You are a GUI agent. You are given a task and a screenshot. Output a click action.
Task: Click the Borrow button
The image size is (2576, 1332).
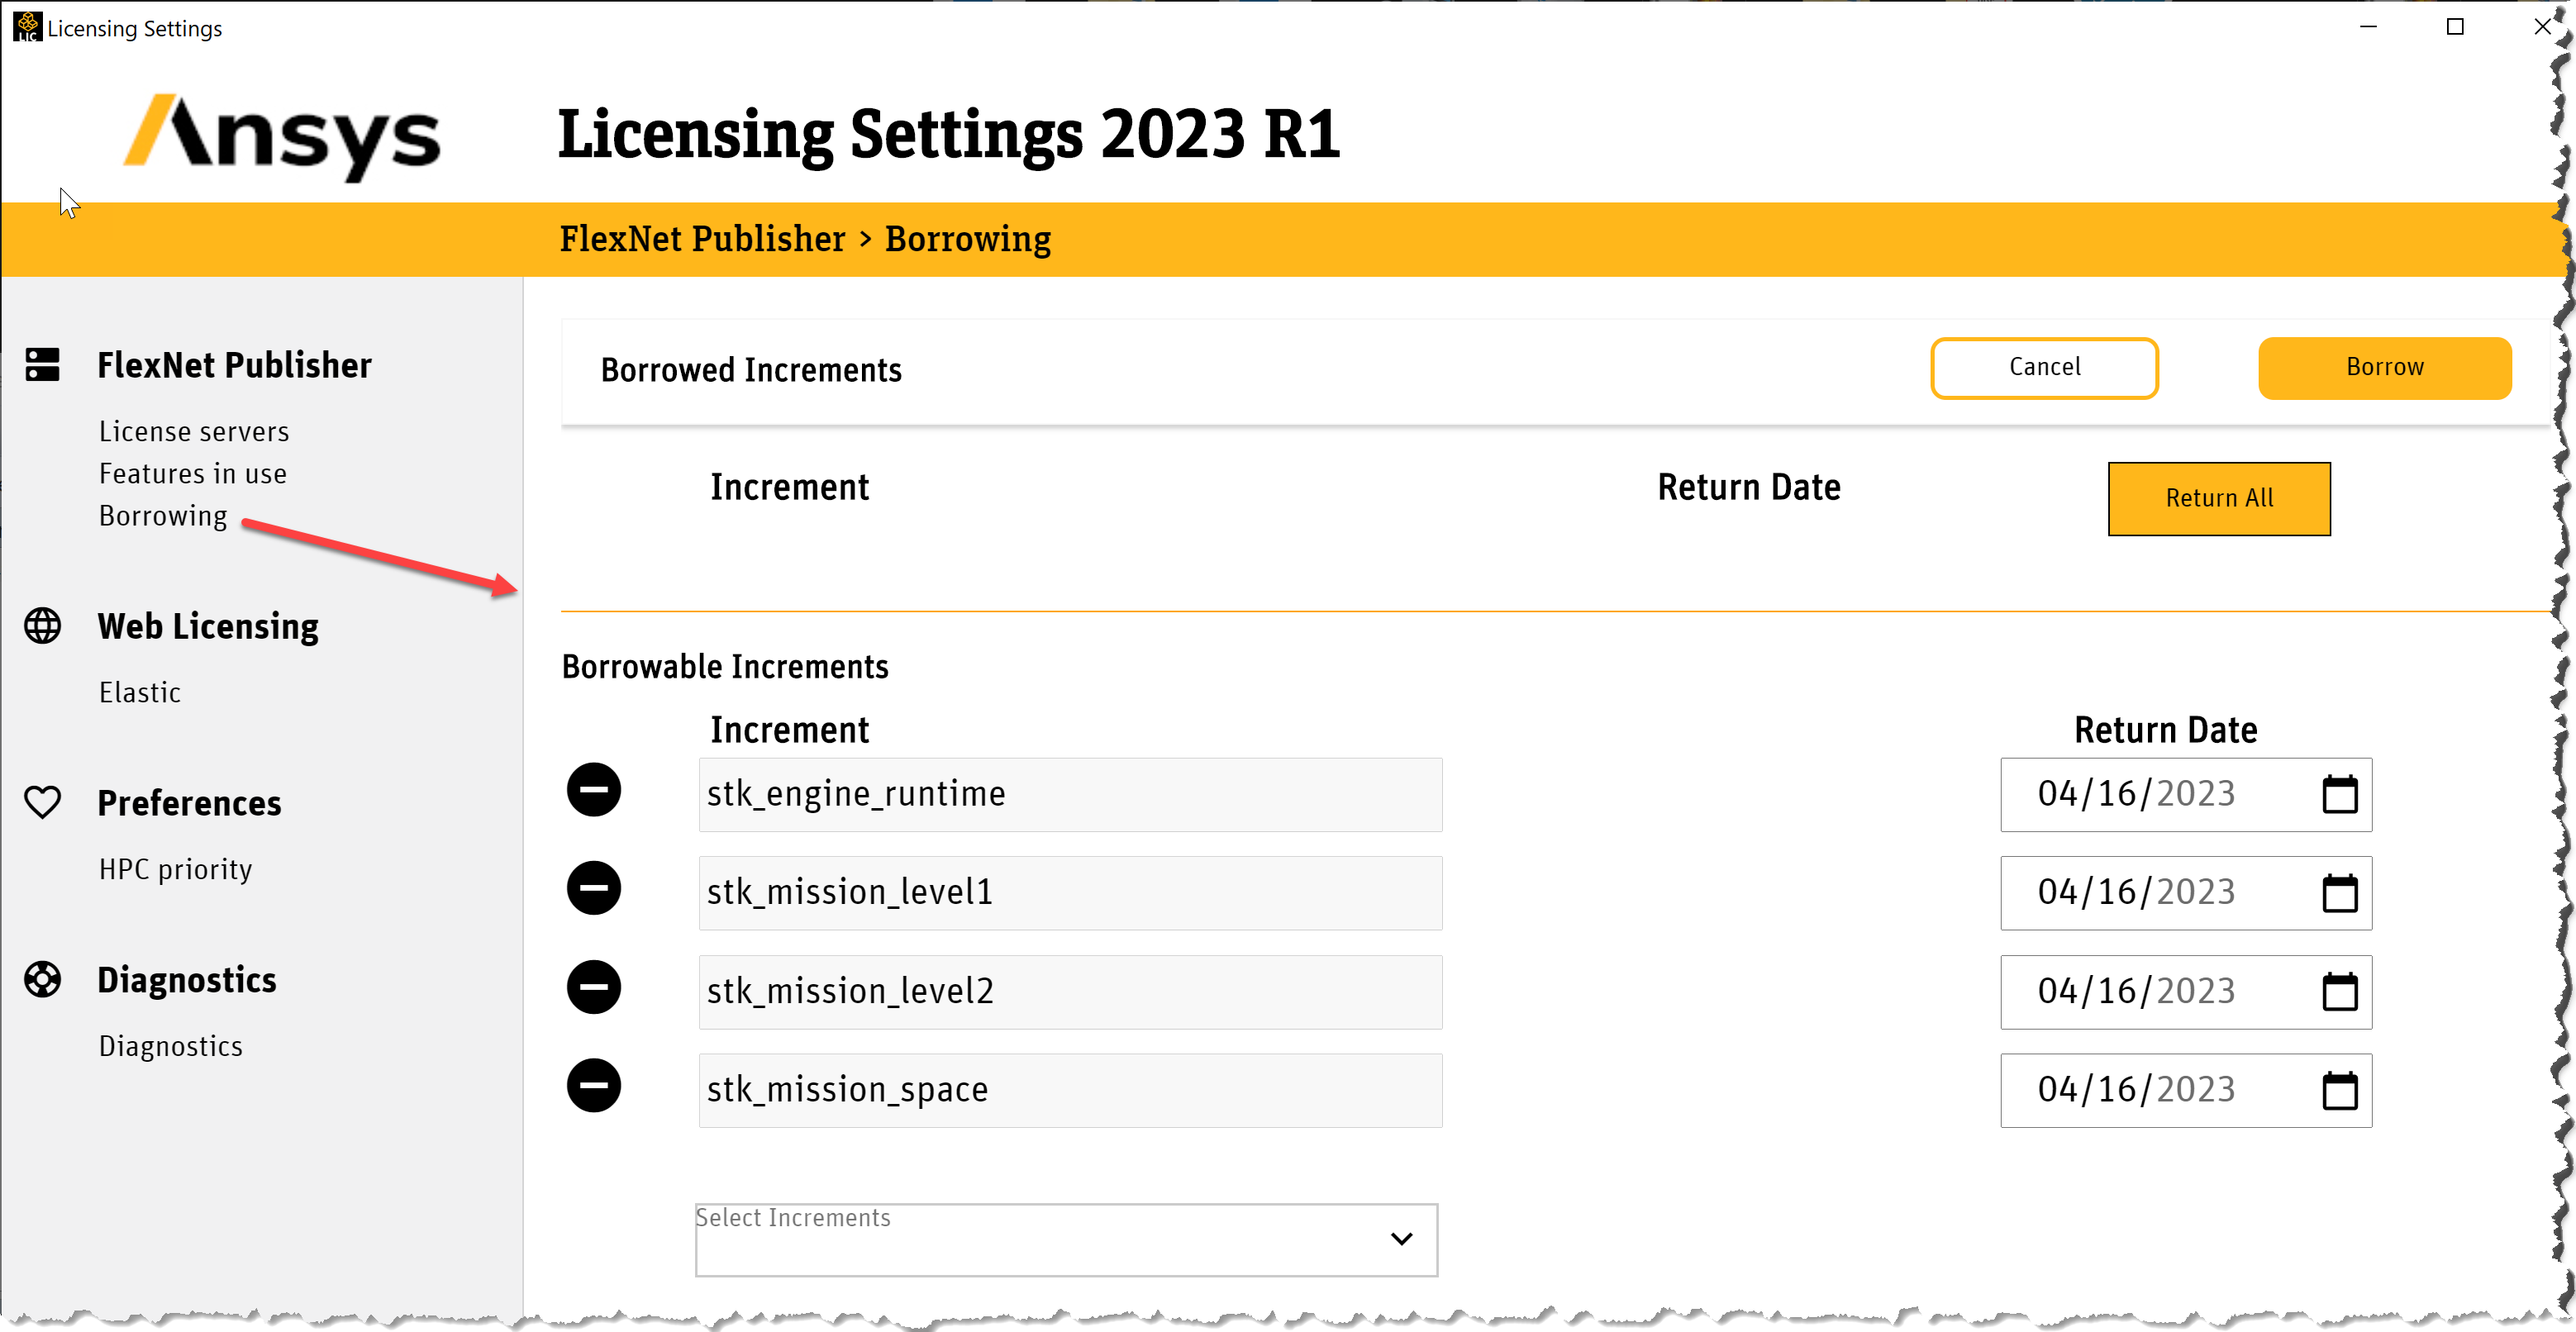(x=2384, y=368)
